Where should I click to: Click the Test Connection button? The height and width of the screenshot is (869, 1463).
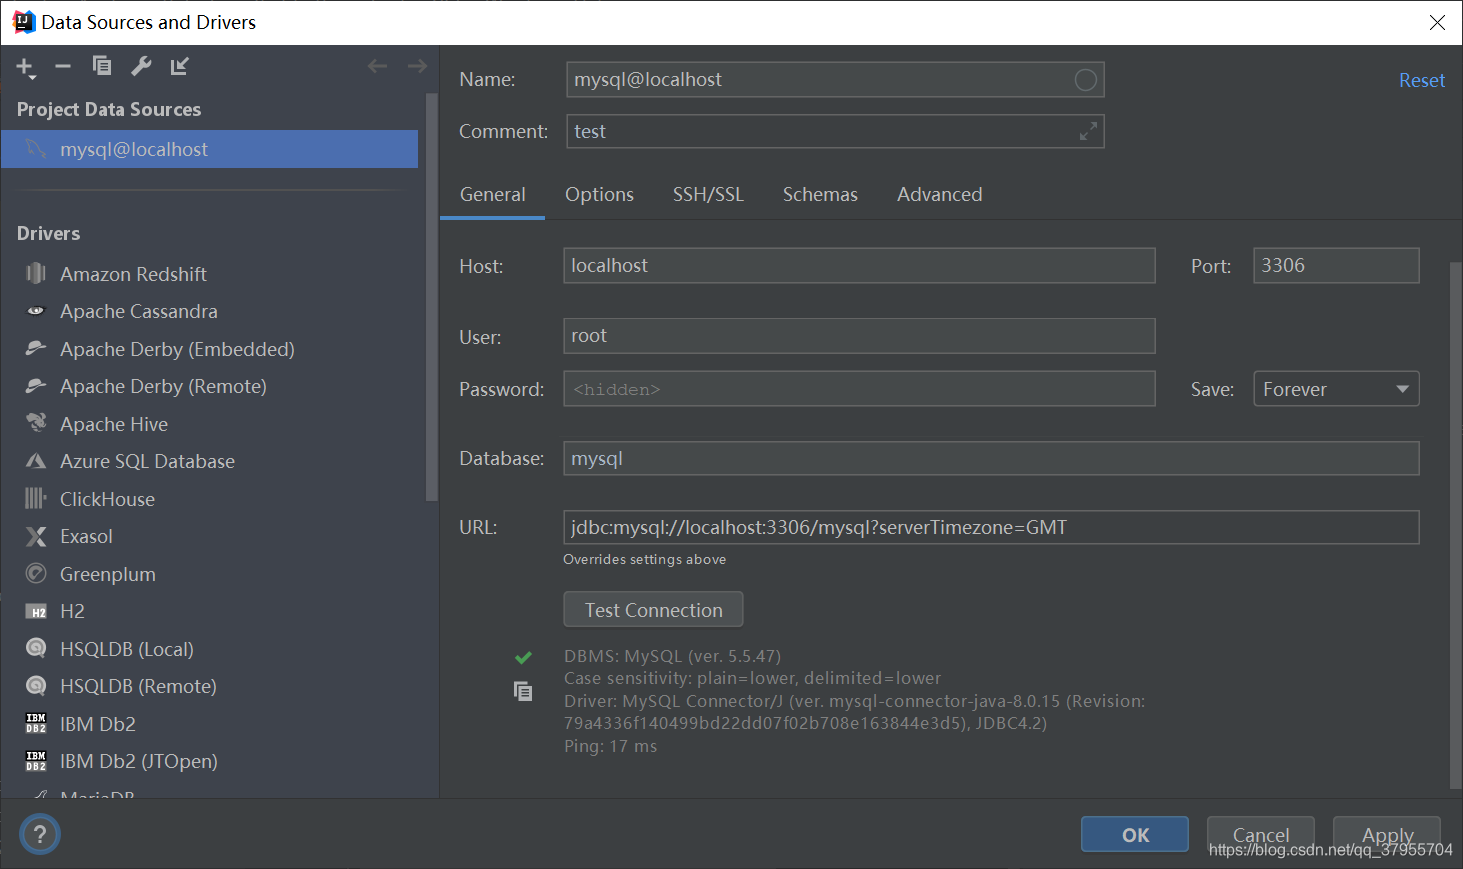coord(653,609)
